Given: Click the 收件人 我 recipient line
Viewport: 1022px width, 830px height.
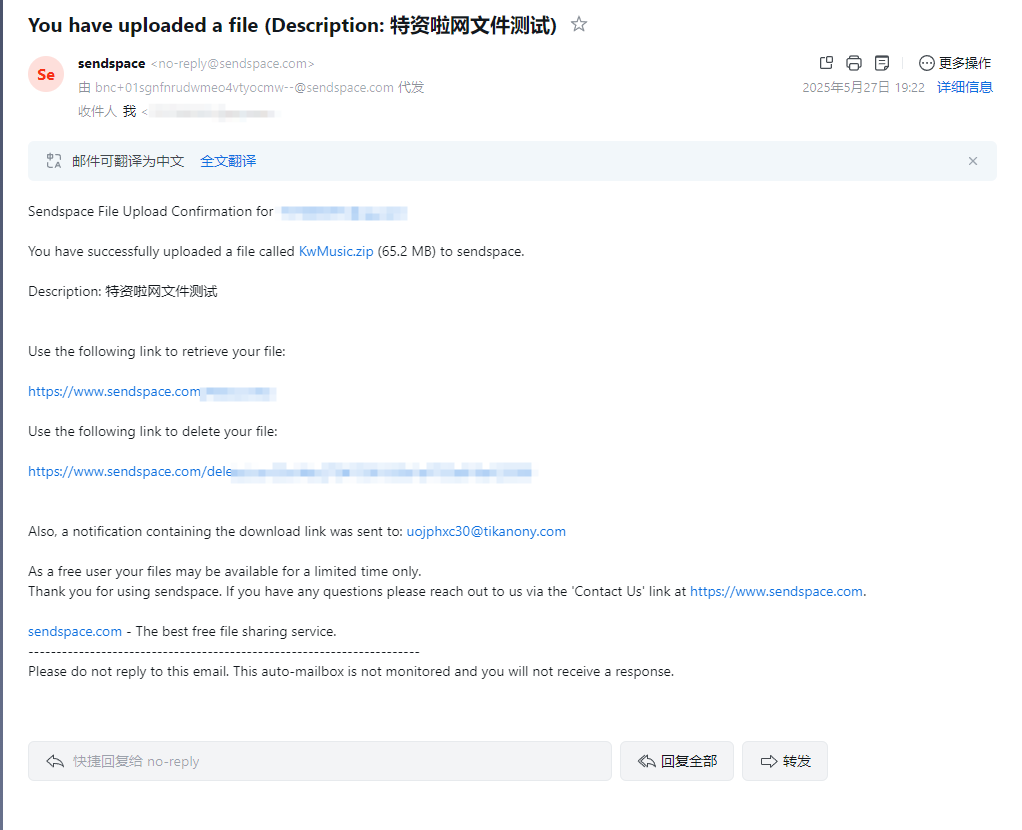Looking at the screenshot, I should click(179, 111).
